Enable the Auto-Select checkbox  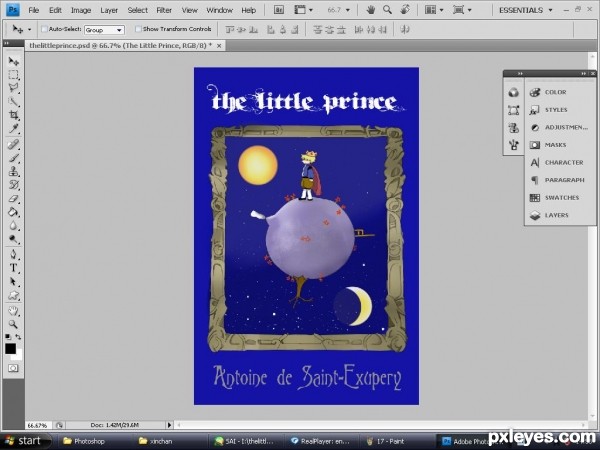pyautogui.click(x=44, y=29)
